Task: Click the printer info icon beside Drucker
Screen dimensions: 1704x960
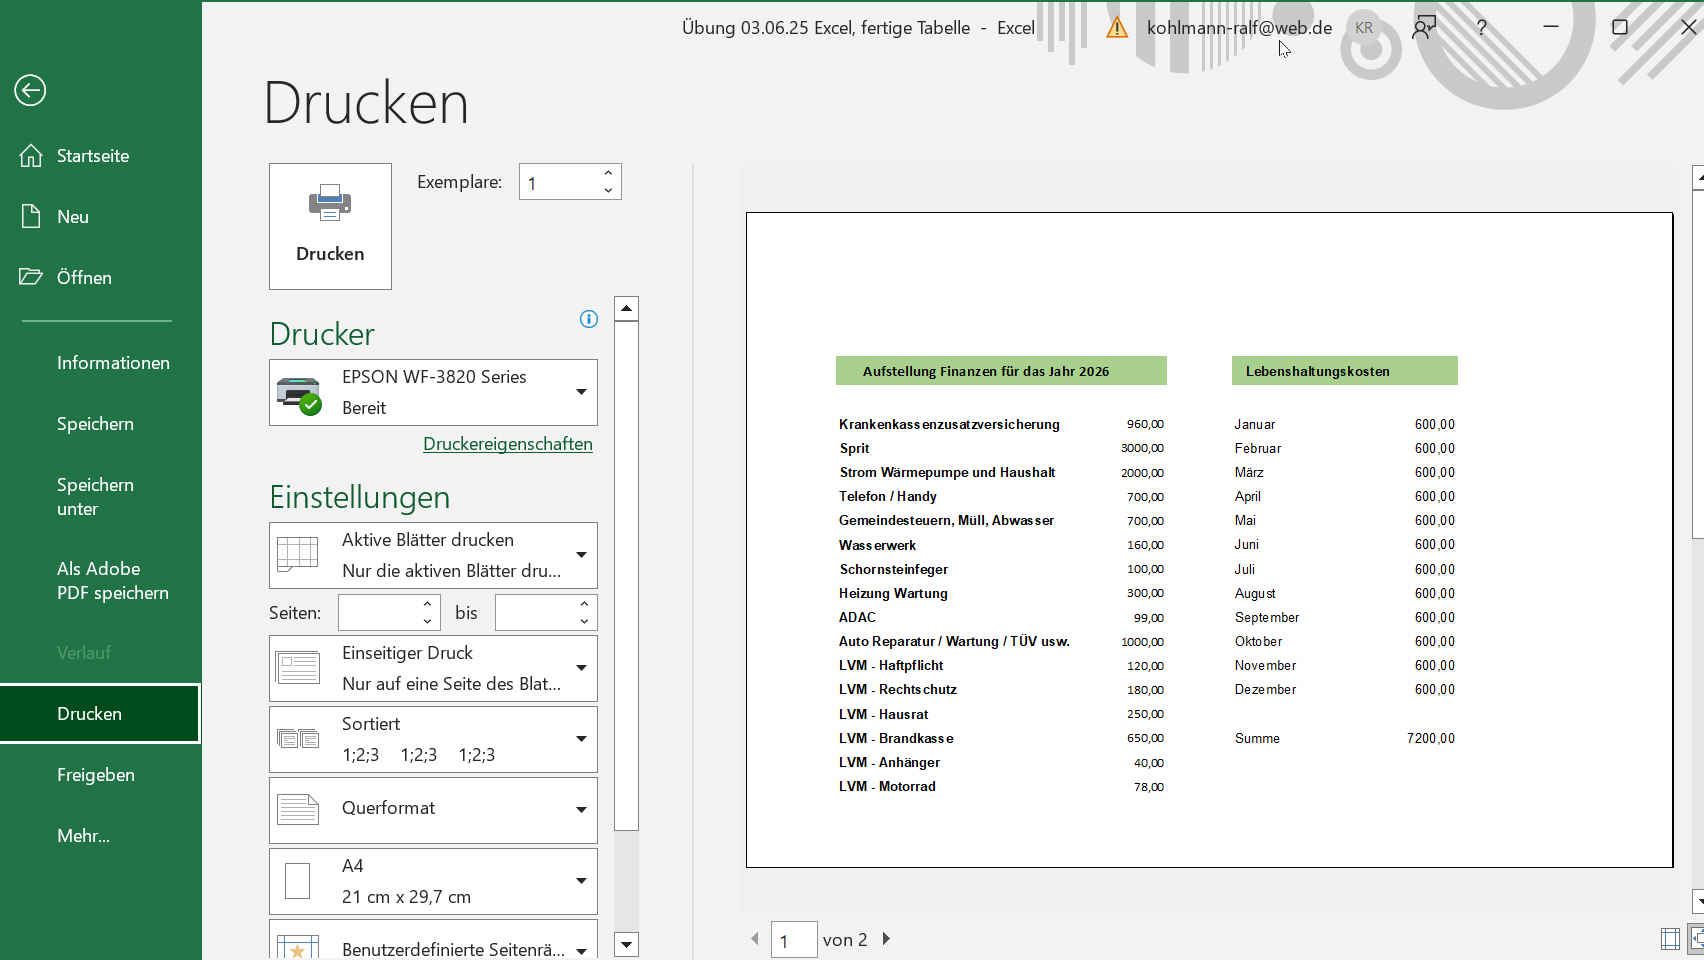Action: (x=589, y=319)
